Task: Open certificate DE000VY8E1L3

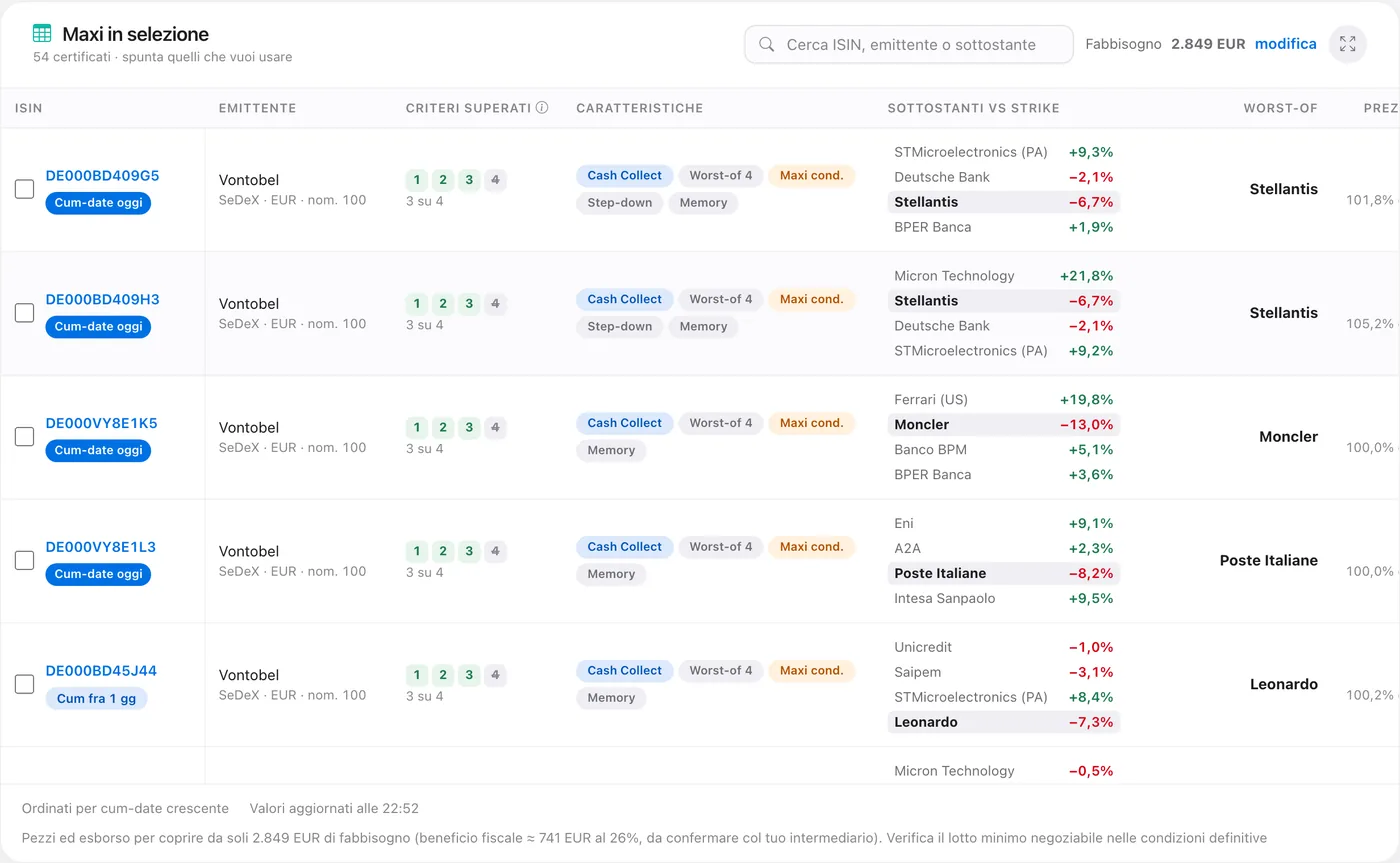Action: click(x=100, y=548)
